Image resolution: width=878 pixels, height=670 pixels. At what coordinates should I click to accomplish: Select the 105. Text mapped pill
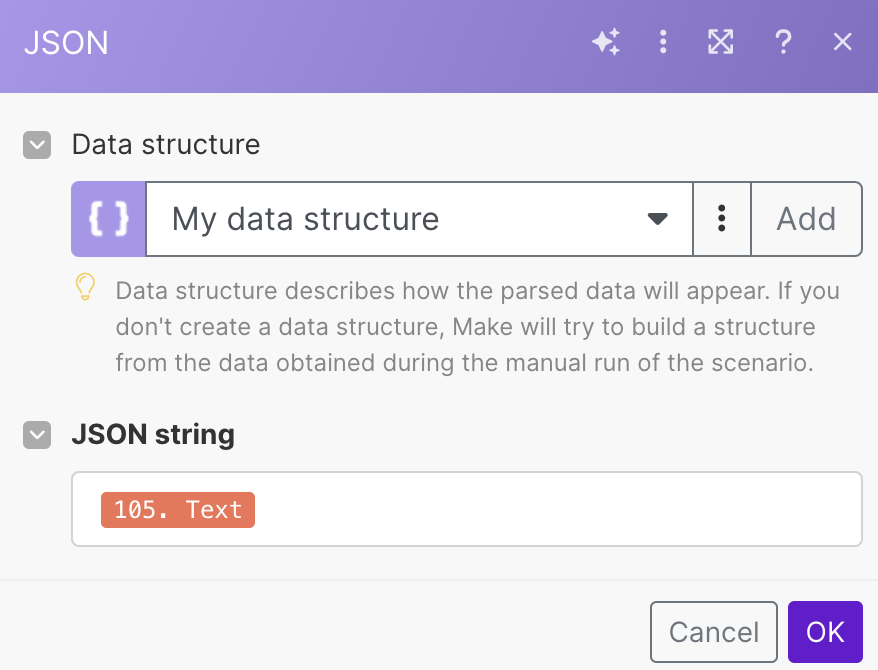(x=178, y=509)
